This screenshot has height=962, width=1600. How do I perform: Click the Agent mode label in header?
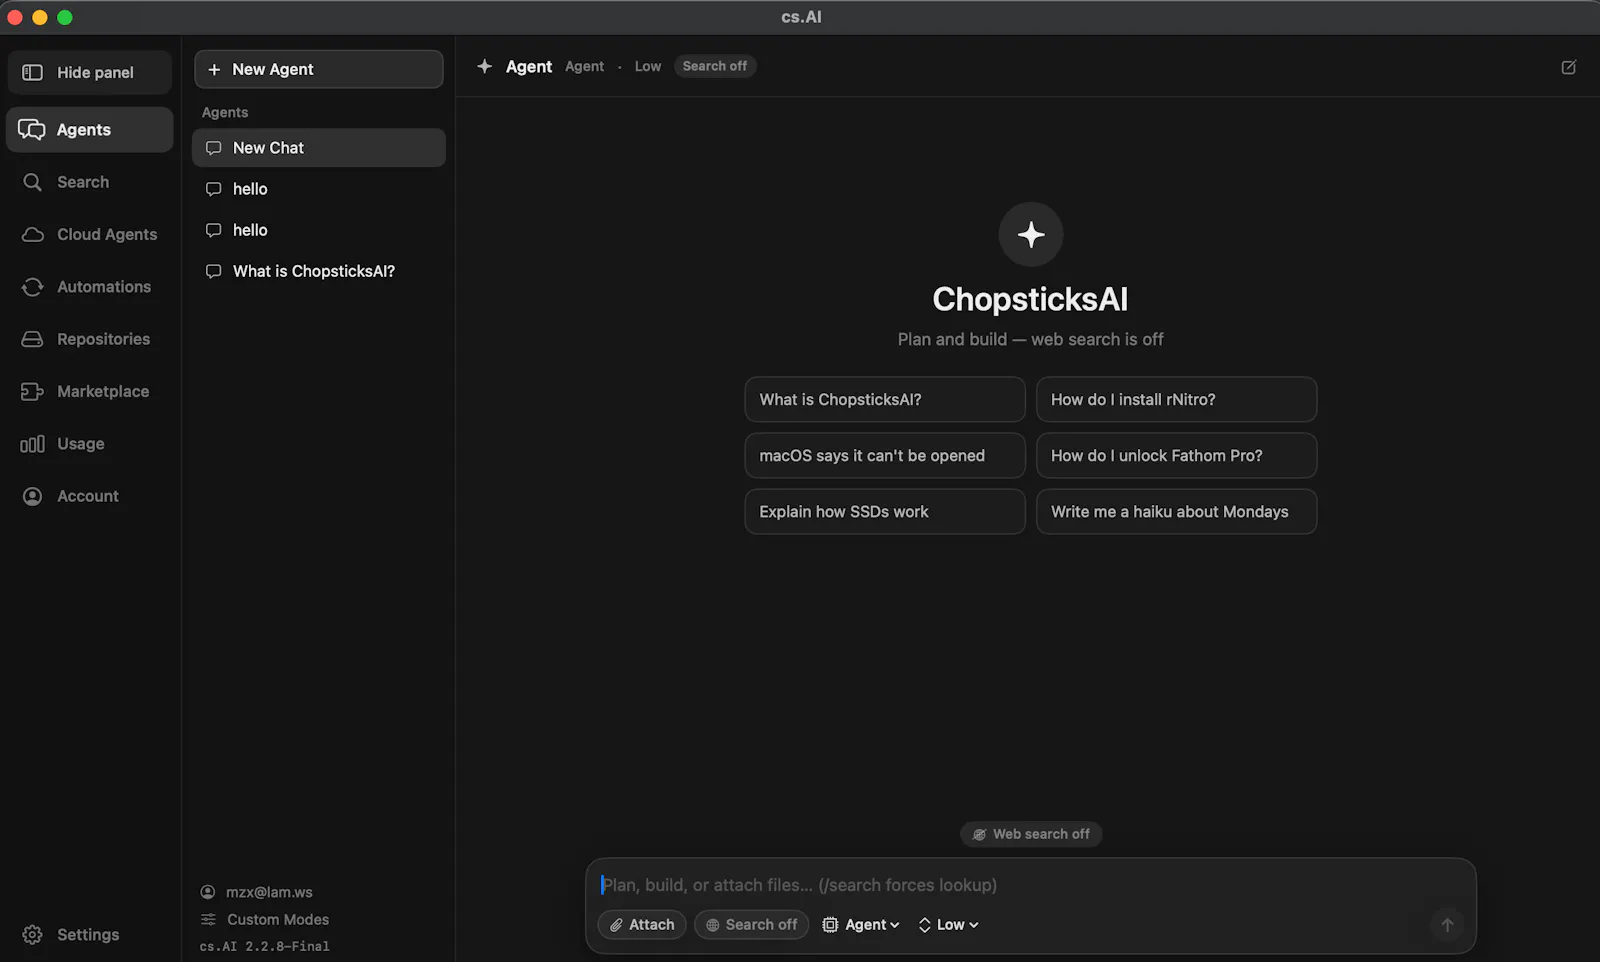584,66
